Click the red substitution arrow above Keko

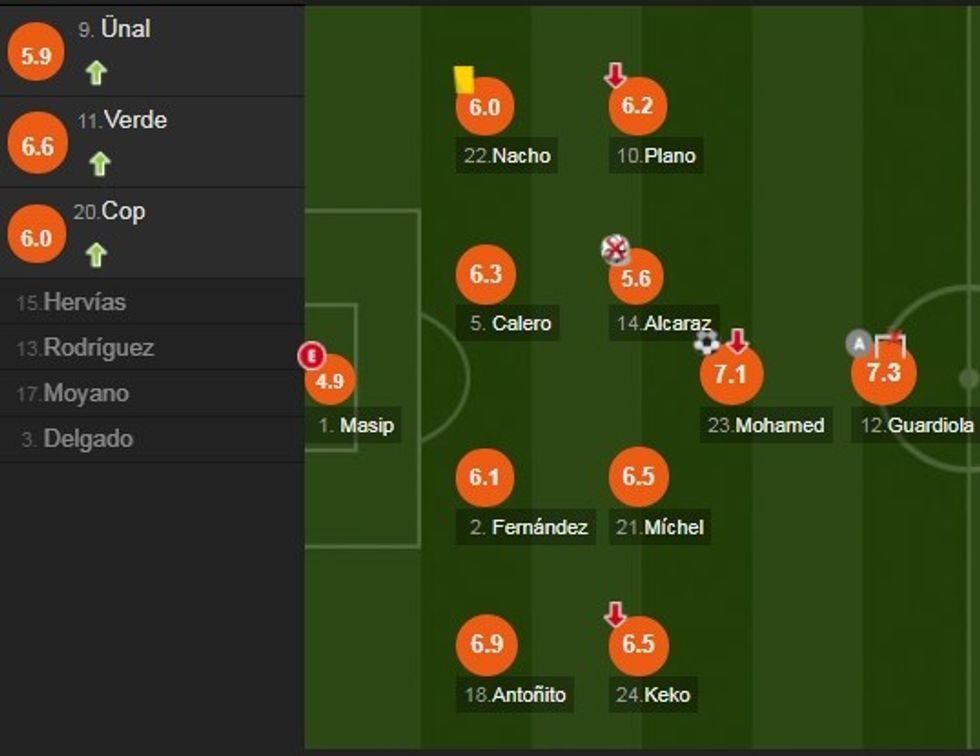click(615, 614)
